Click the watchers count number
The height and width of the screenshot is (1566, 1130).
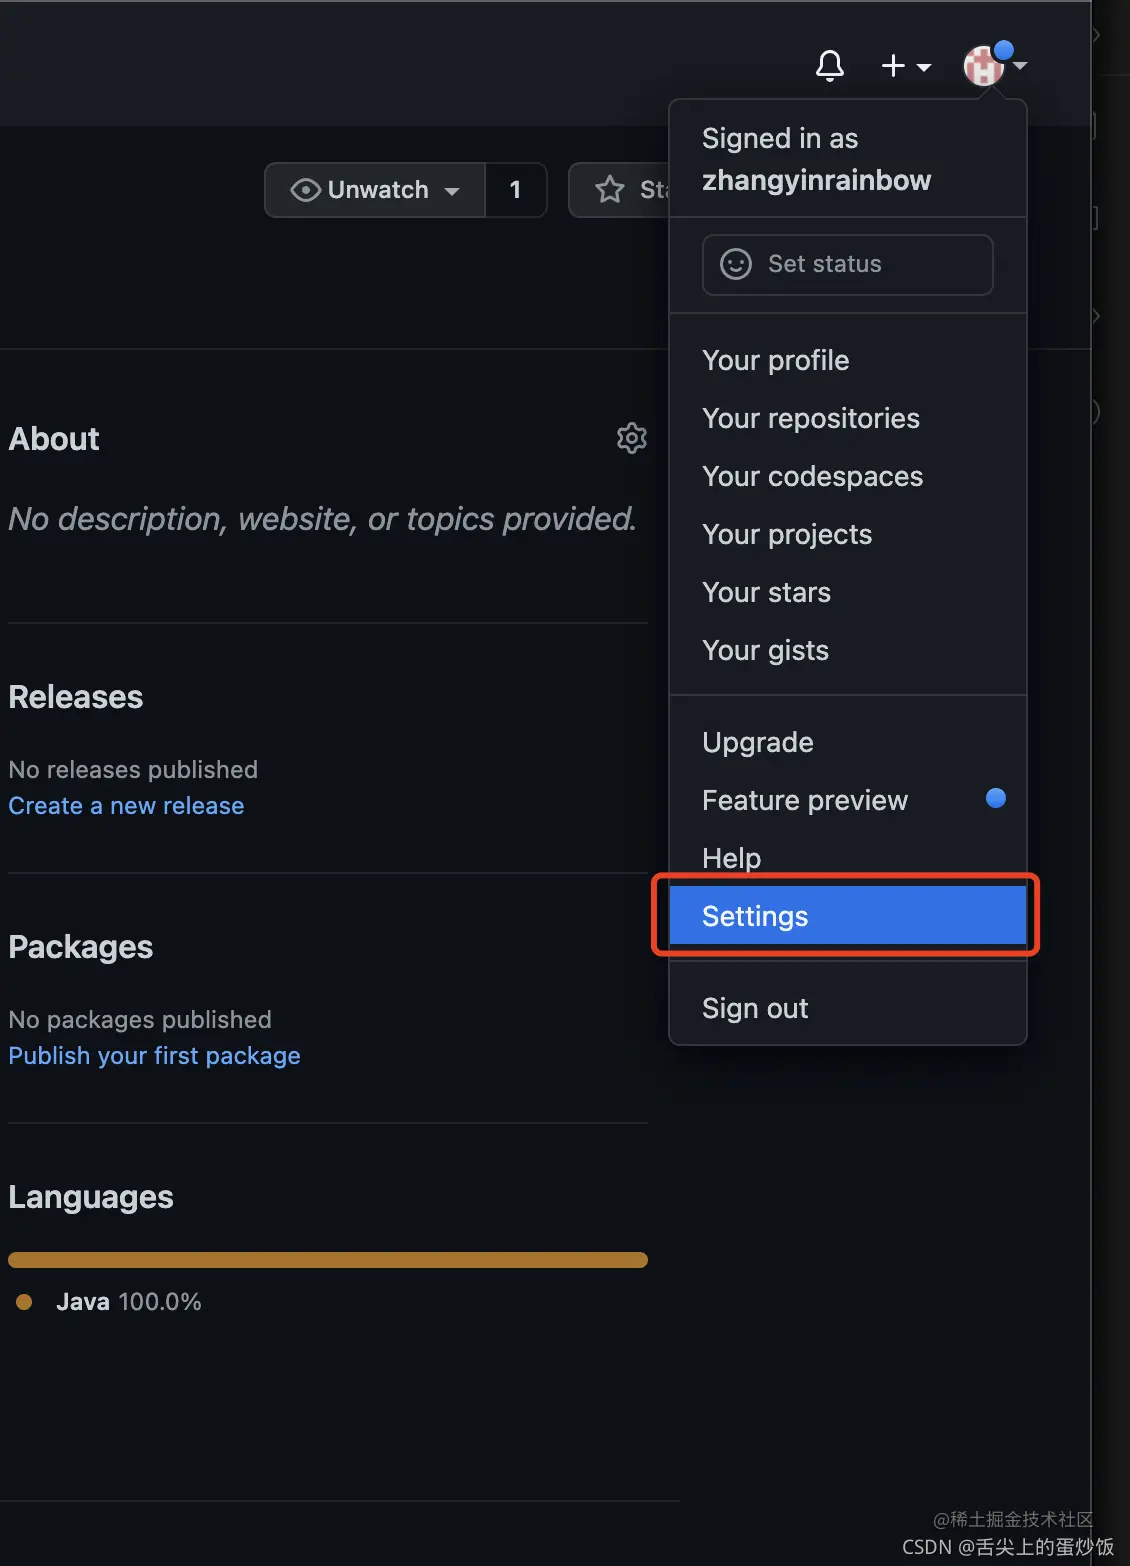(x=515, y=190)
